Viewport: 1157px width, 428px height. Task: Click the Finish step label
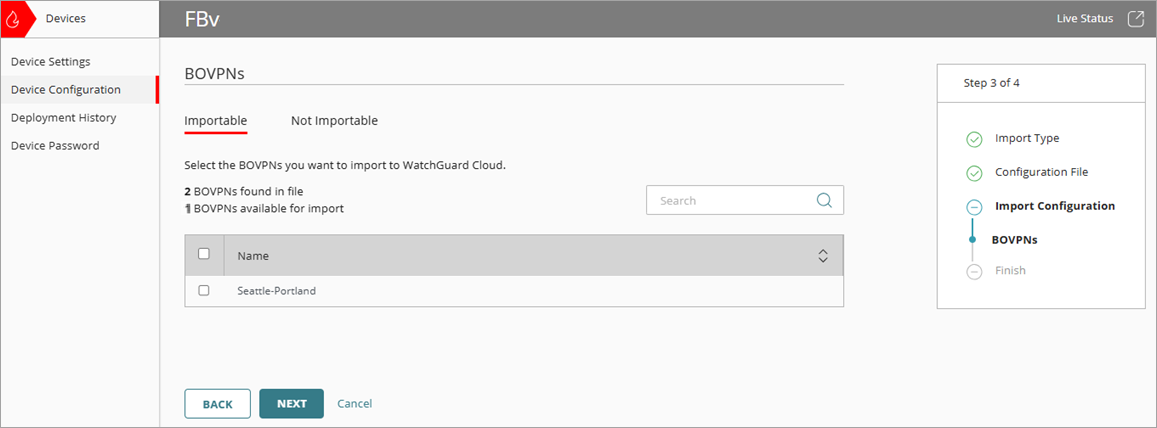1010,270
